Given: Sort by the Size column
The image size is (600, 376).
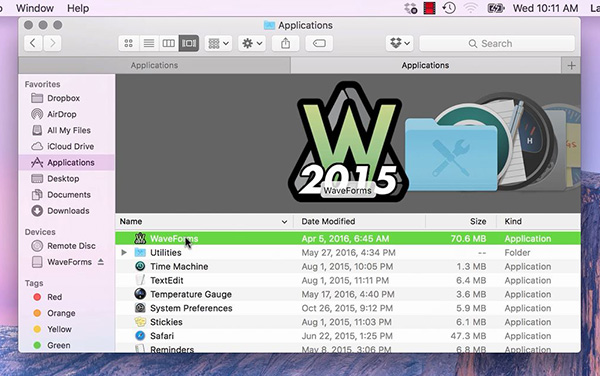Looking at the screenshot, I should tap(461, 221).
